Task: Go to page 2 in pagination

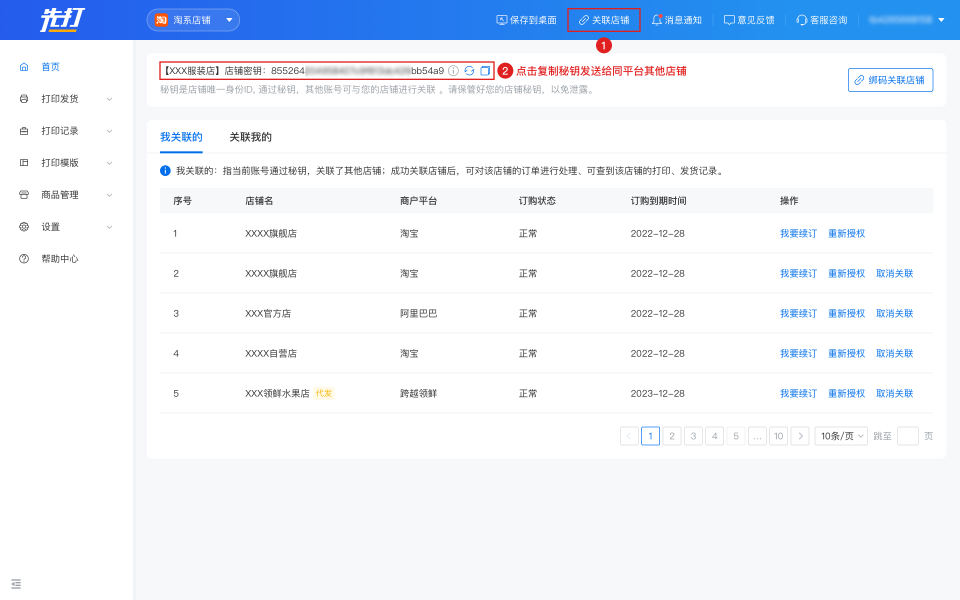Action: point(672,436)
